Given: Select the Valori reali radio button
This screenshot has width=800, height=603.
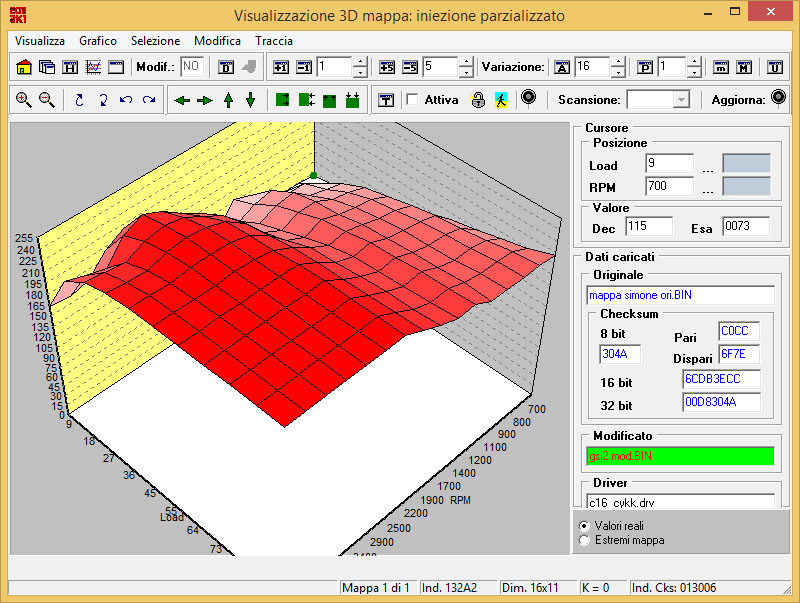Looking at the screenshot, I should point(585,525).
